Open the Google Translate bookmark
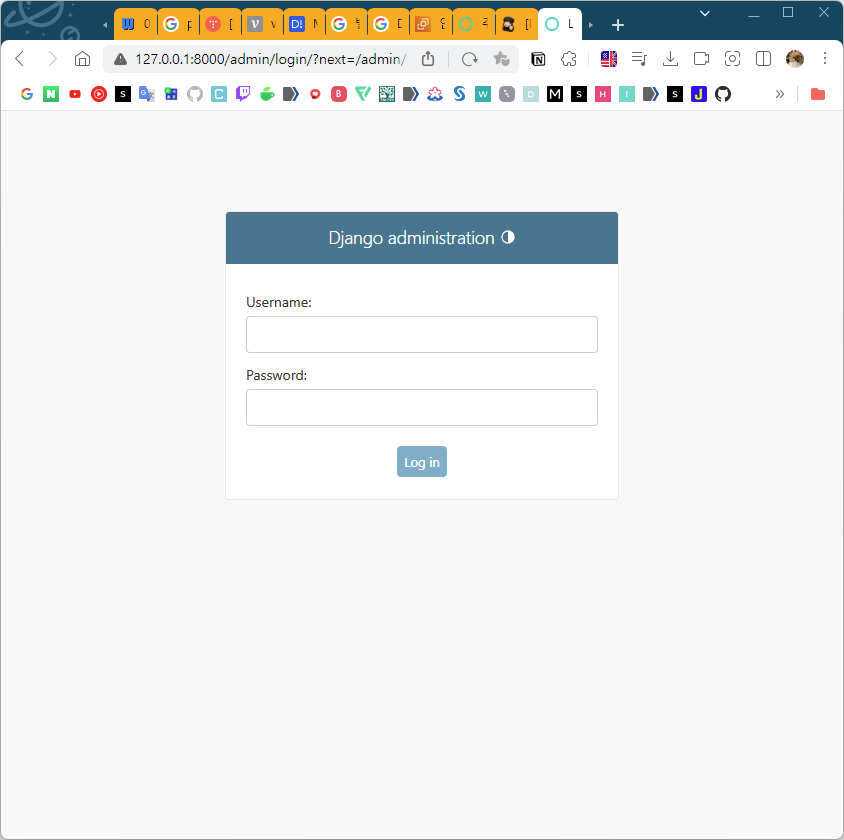This screenshot has height=840, width=844. [x=147, y=94]
